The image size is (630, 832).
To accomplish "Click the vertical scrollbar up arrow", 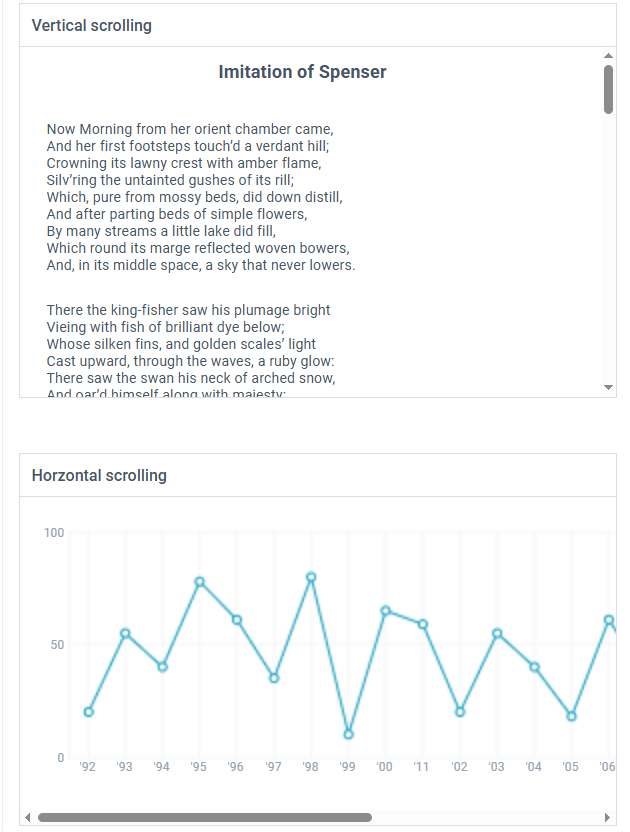I will tap(608, 56).
